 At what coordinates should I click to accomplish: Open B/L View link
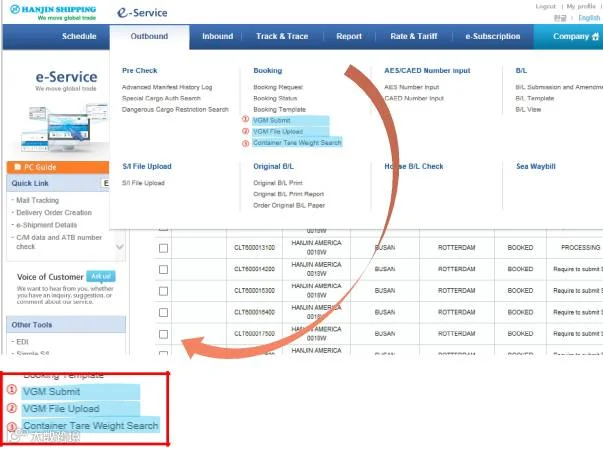[528, 110]
